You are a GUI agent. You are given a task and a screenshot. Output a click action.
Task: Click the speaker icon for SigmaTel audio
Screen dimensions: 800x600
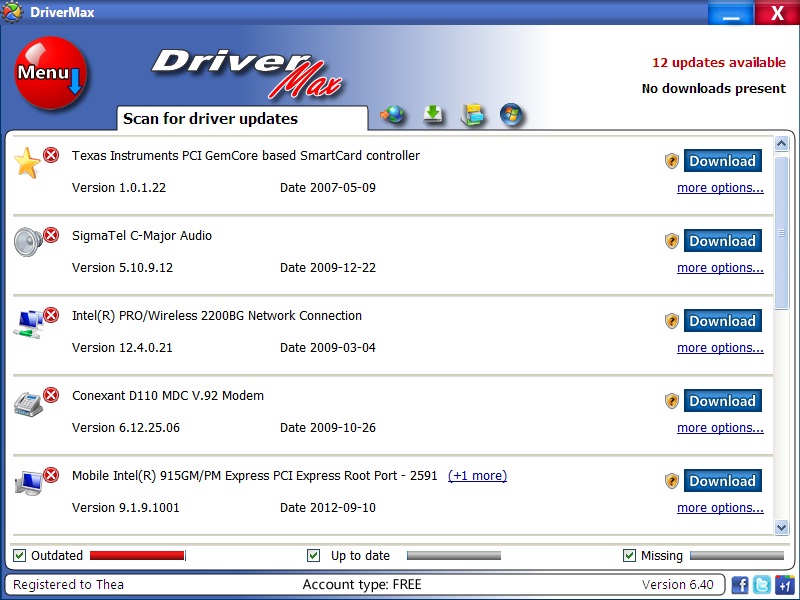click(x=28, y=242)
